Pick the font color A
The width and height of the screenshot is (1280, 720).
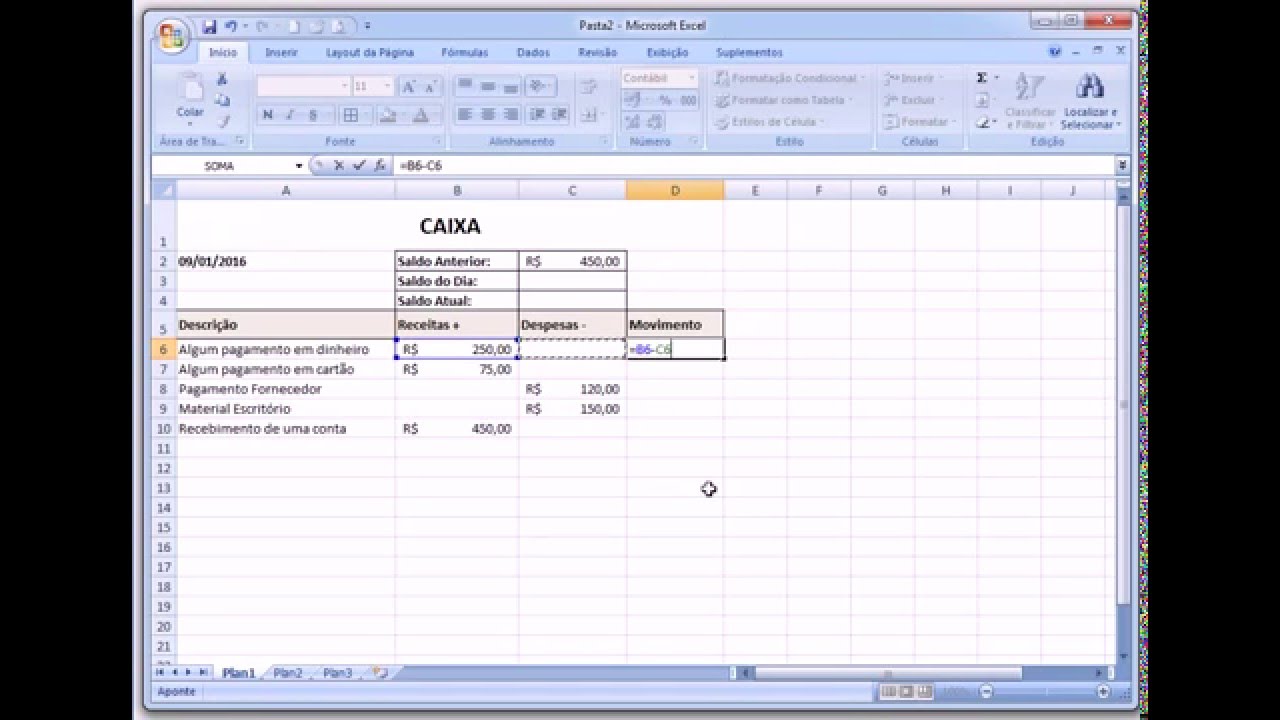(421, 115)
